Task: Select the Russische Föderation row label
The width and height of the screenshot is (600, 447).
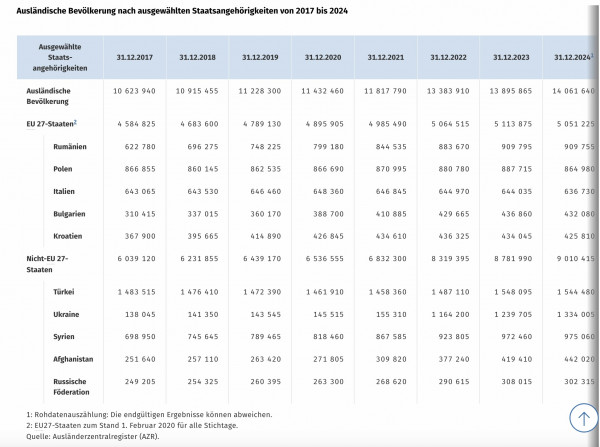Action: tap(71, 387)
